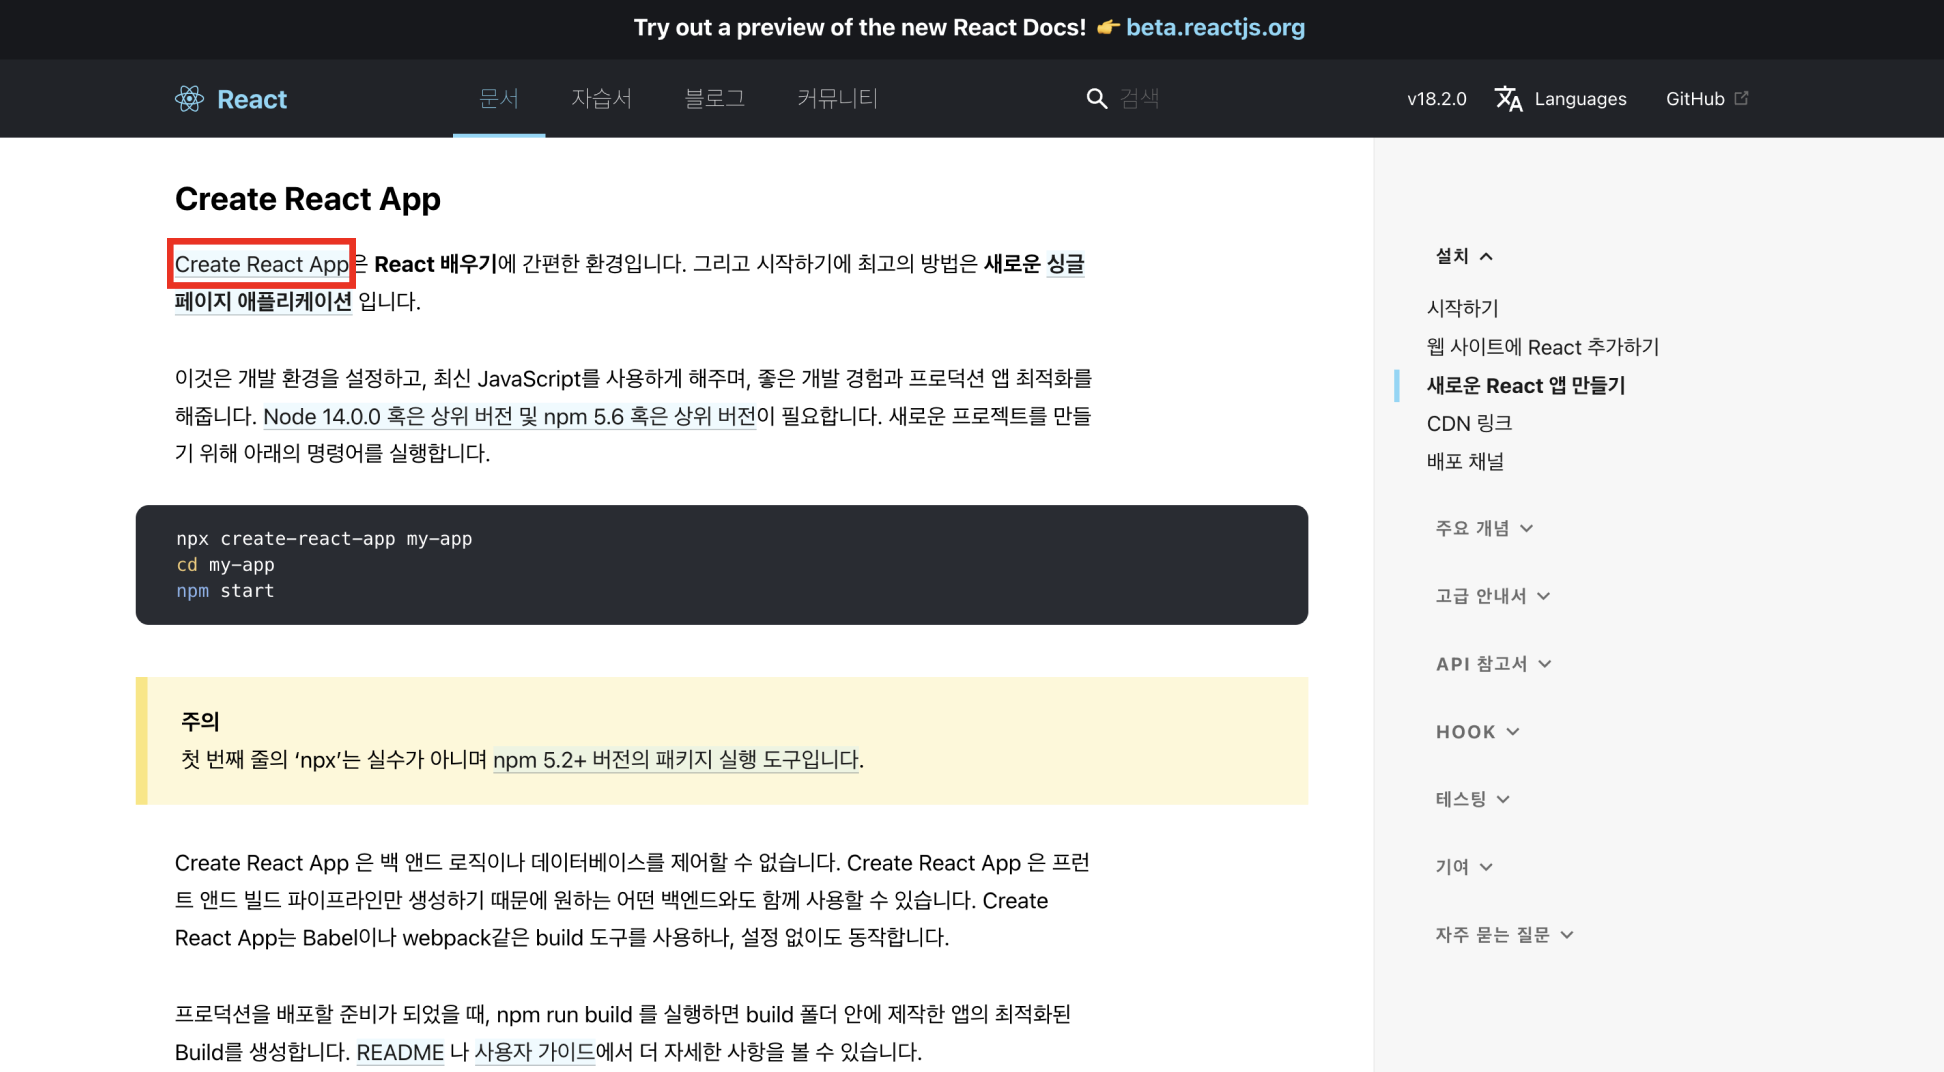The image size is (1944, 1072).
Task: Expand the 주요 개념 sidebar section
Action: [x=1484, y=528]
